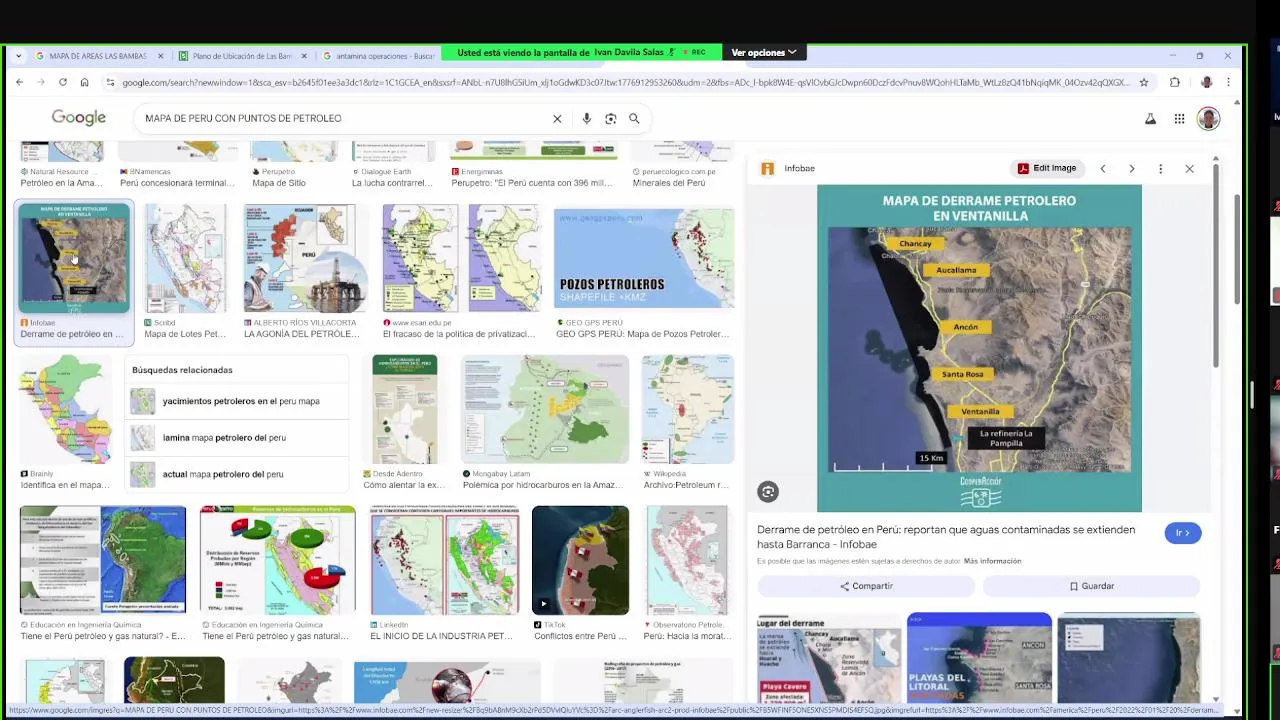
Task: Open related Lugar del derrame image
Action: (x=829, y=658)
